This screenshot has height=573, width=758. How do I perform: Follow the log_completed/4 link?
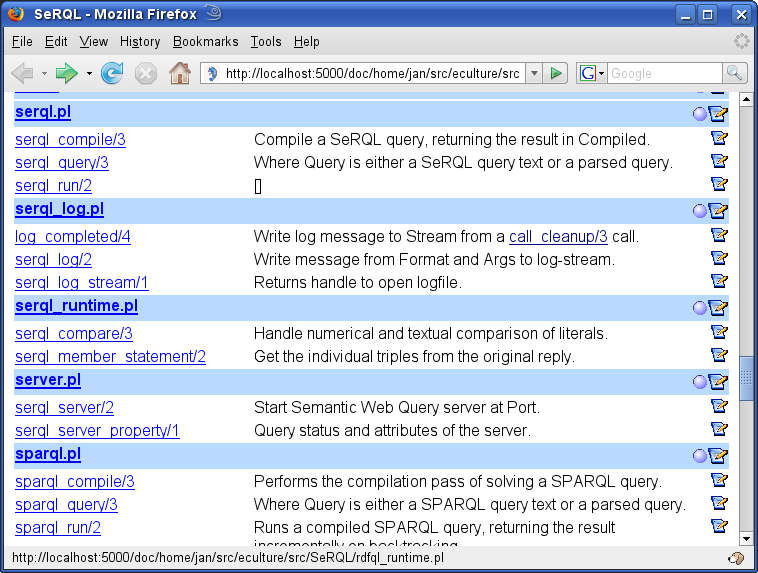[73, 237]
